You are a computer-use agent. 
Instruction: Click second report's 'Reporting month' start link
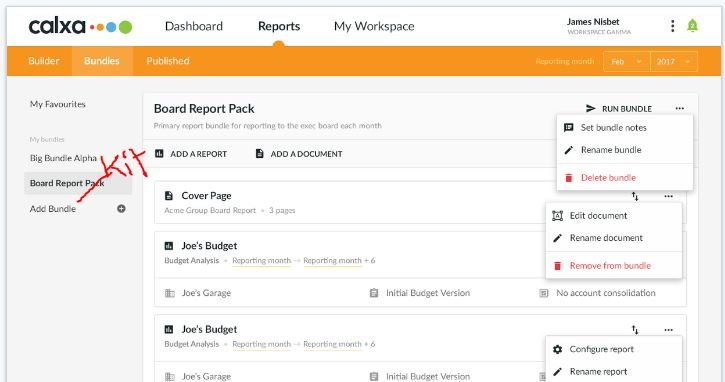point(262,345)
